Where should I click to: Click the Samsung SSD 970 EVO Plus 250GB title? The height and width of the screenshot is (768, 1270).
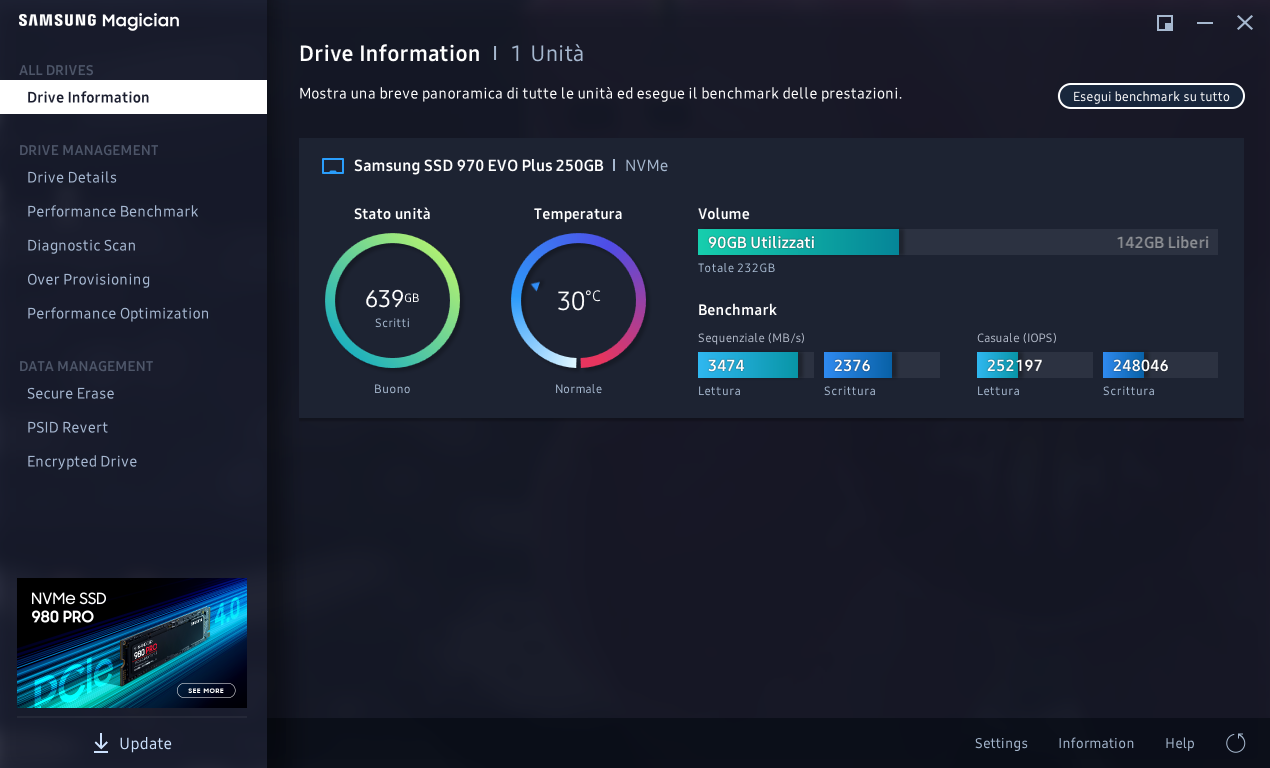tap(478, 166)
